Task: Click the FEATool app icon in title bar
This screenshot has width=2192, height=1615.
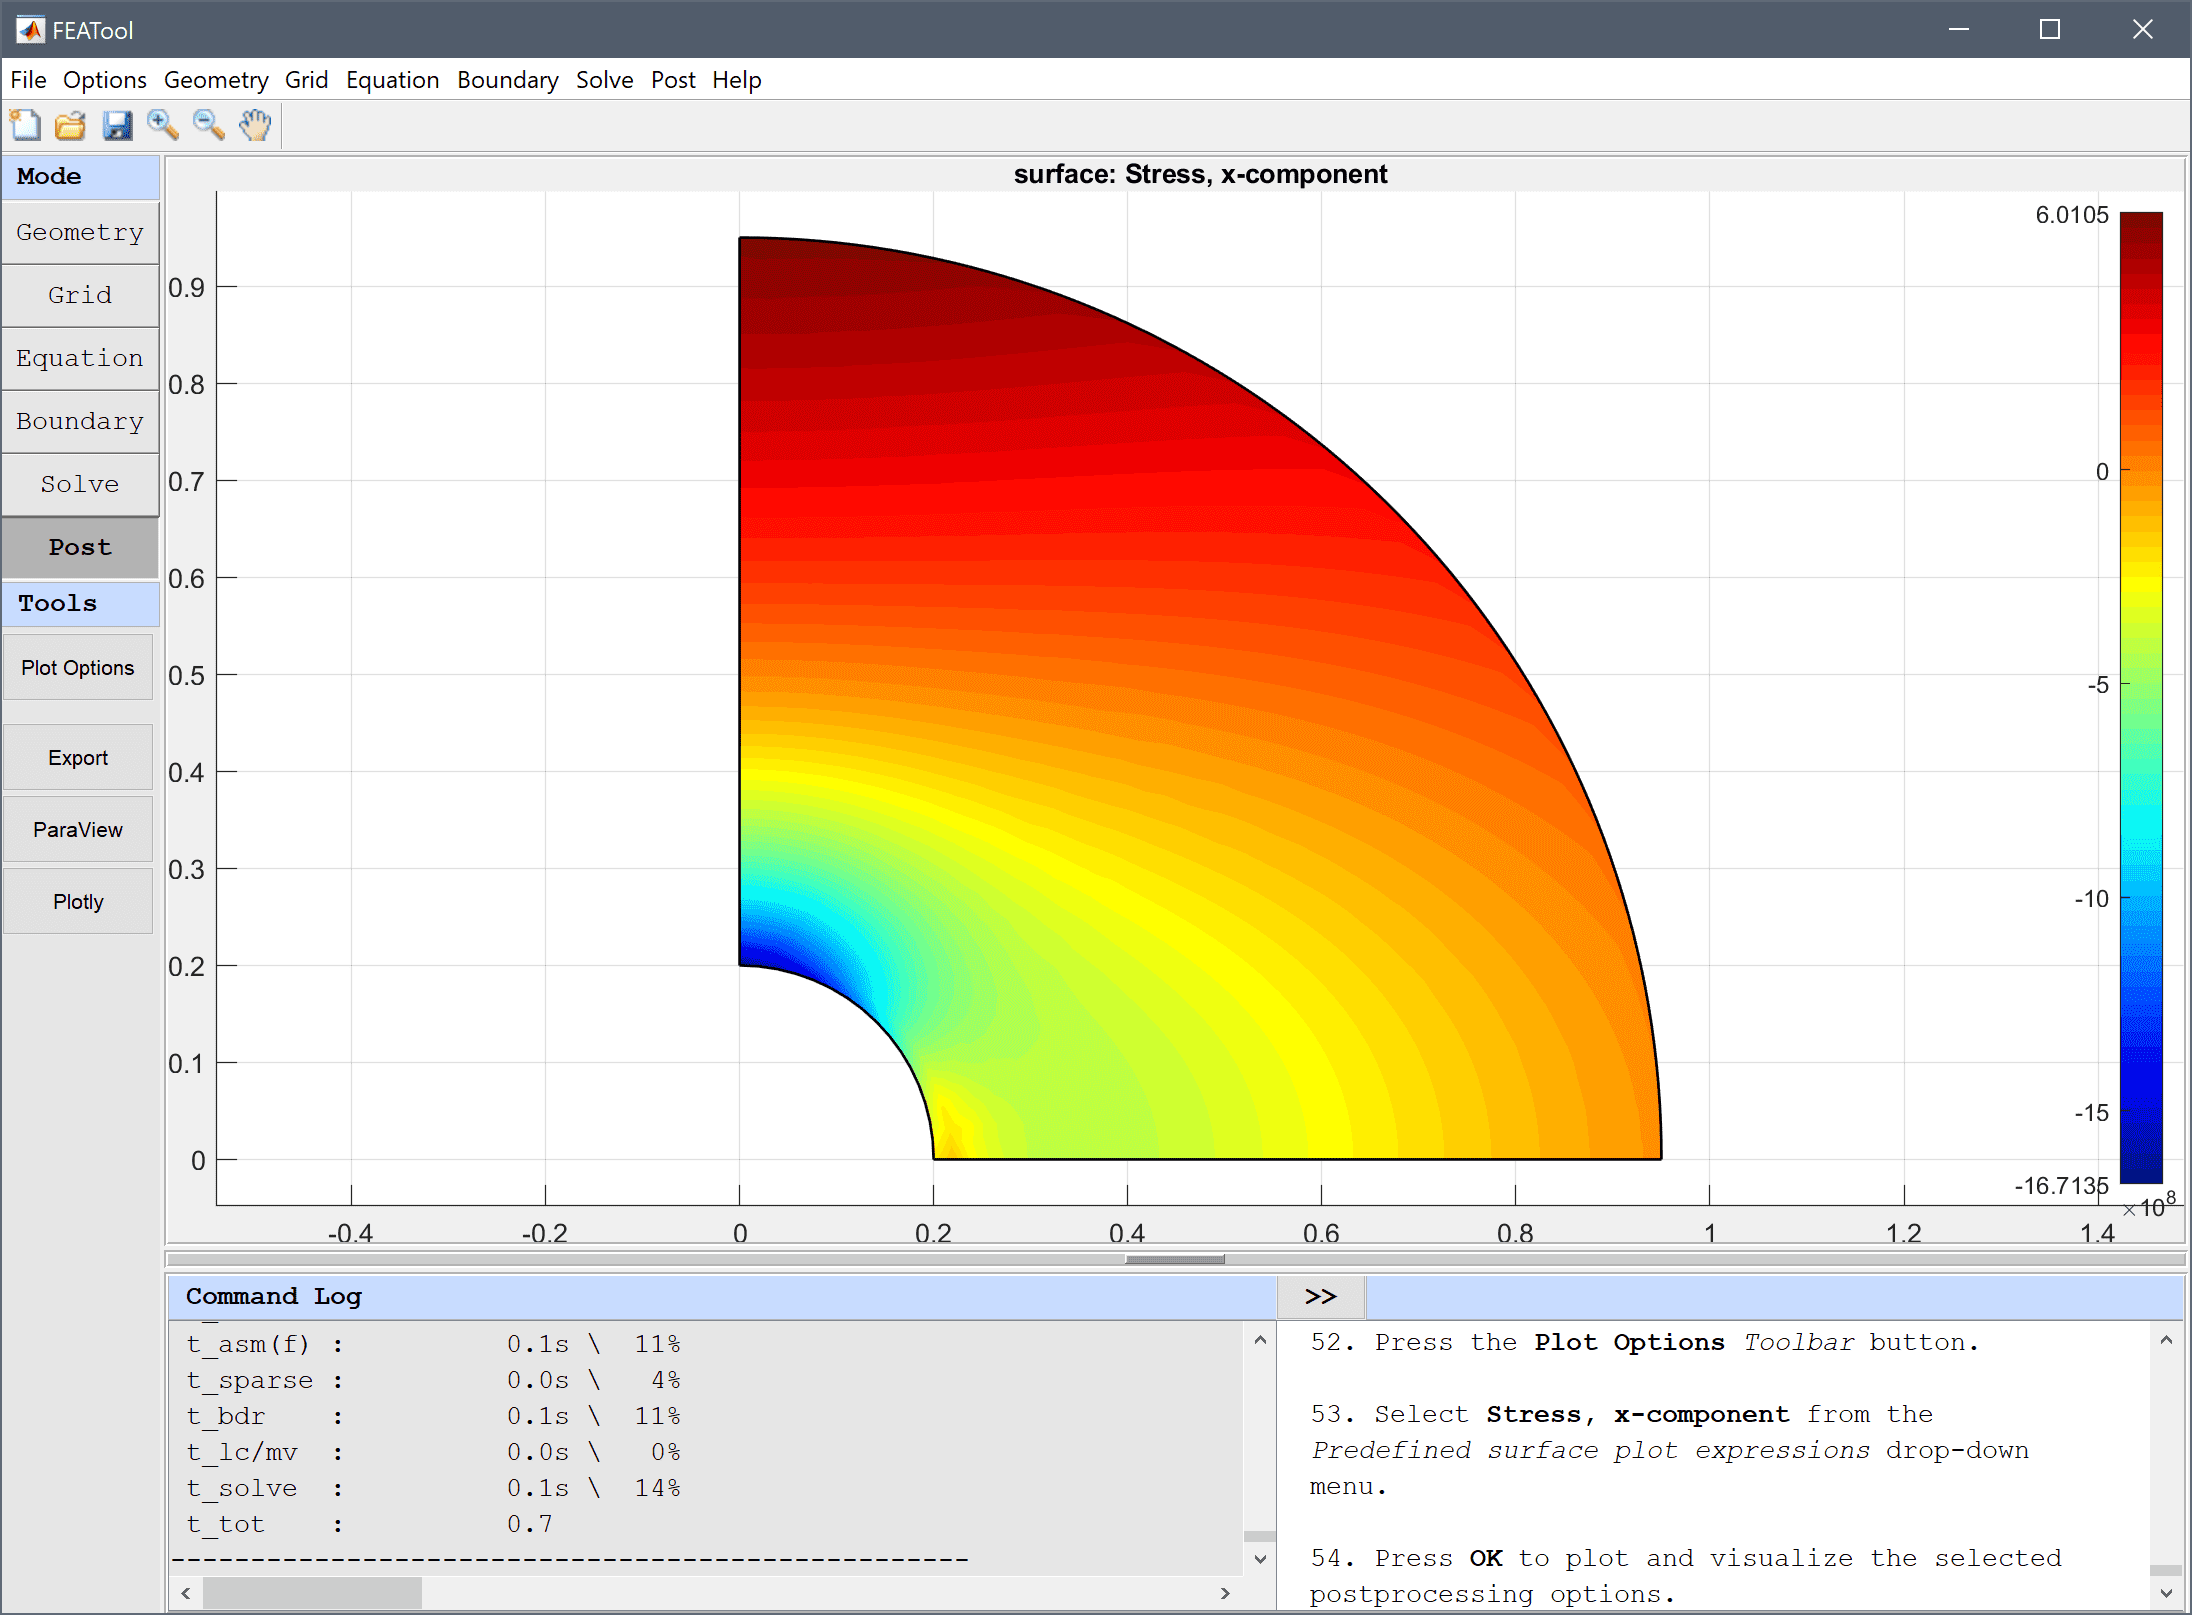Action: click(30, 30)
